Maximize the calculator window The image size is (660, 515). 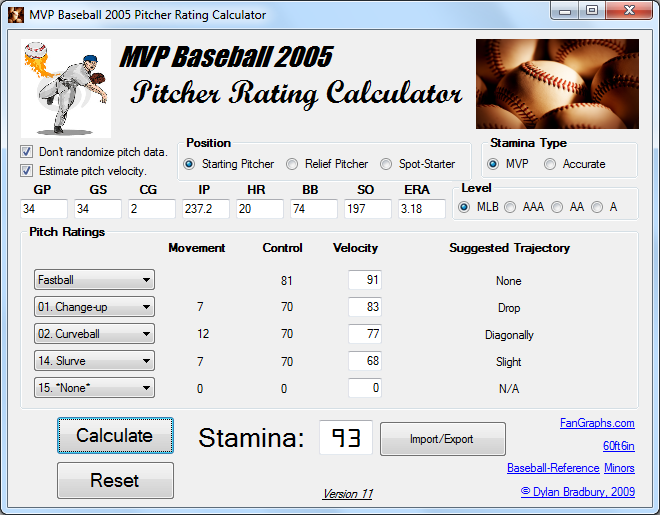click(592, 11)
